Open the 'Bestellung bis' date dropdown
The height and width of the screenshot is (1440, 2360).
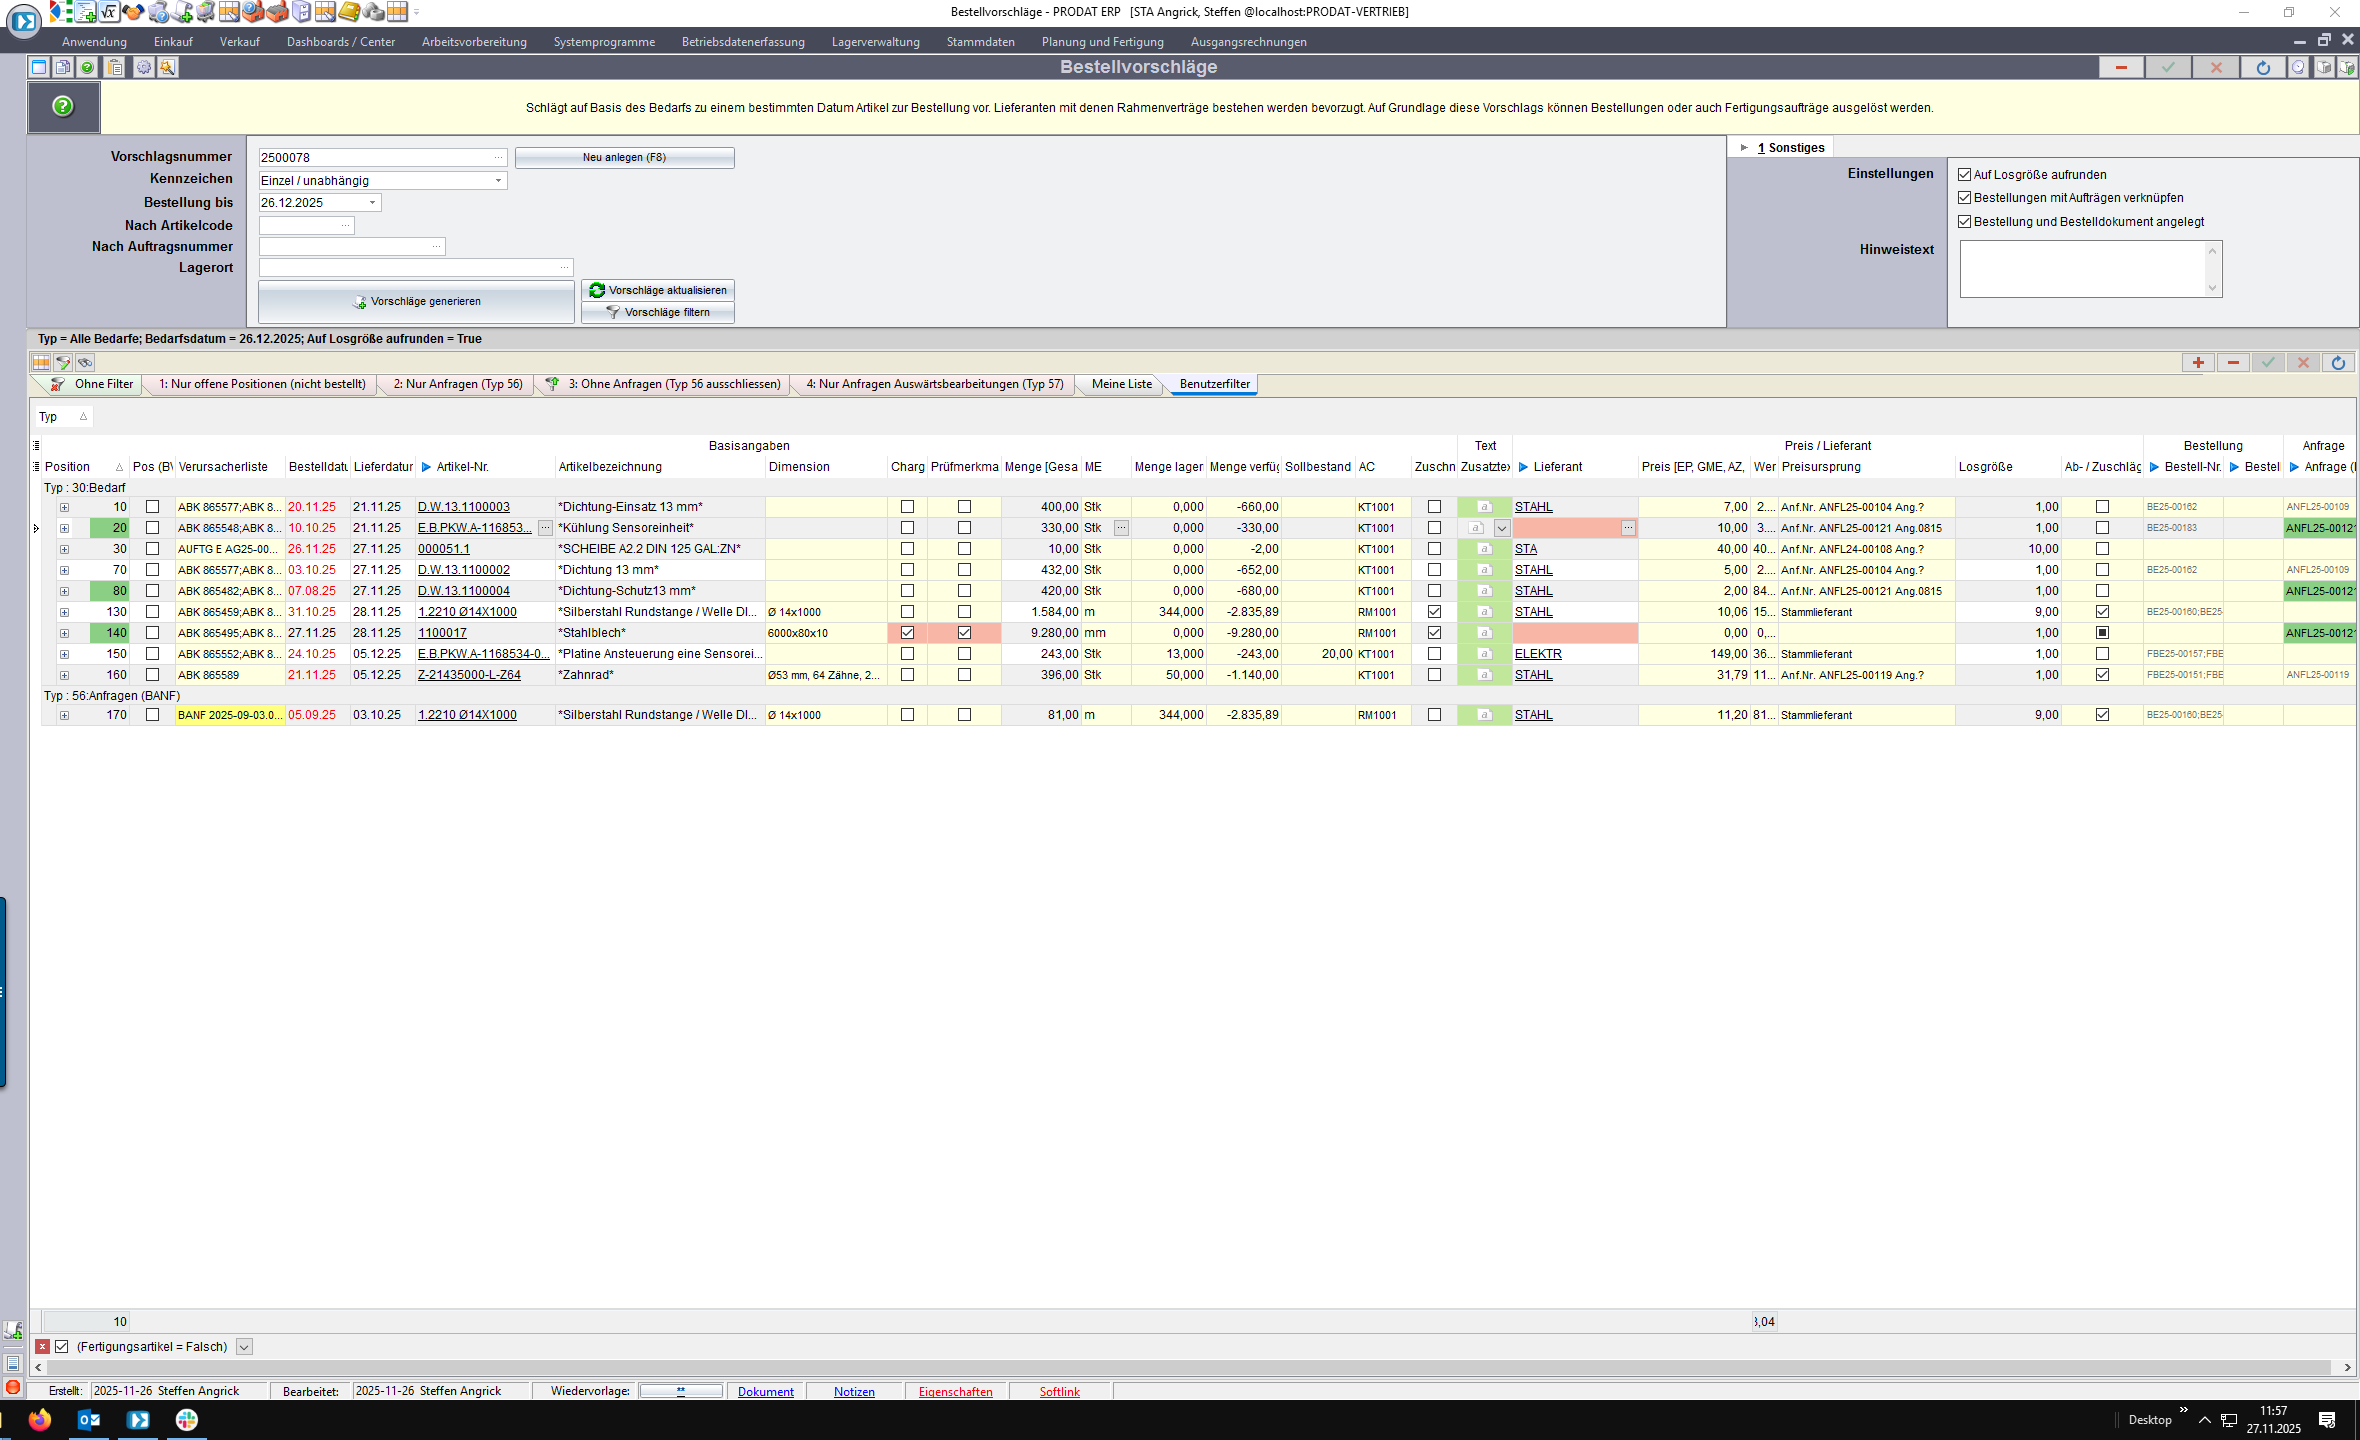[x=372, y=203]
